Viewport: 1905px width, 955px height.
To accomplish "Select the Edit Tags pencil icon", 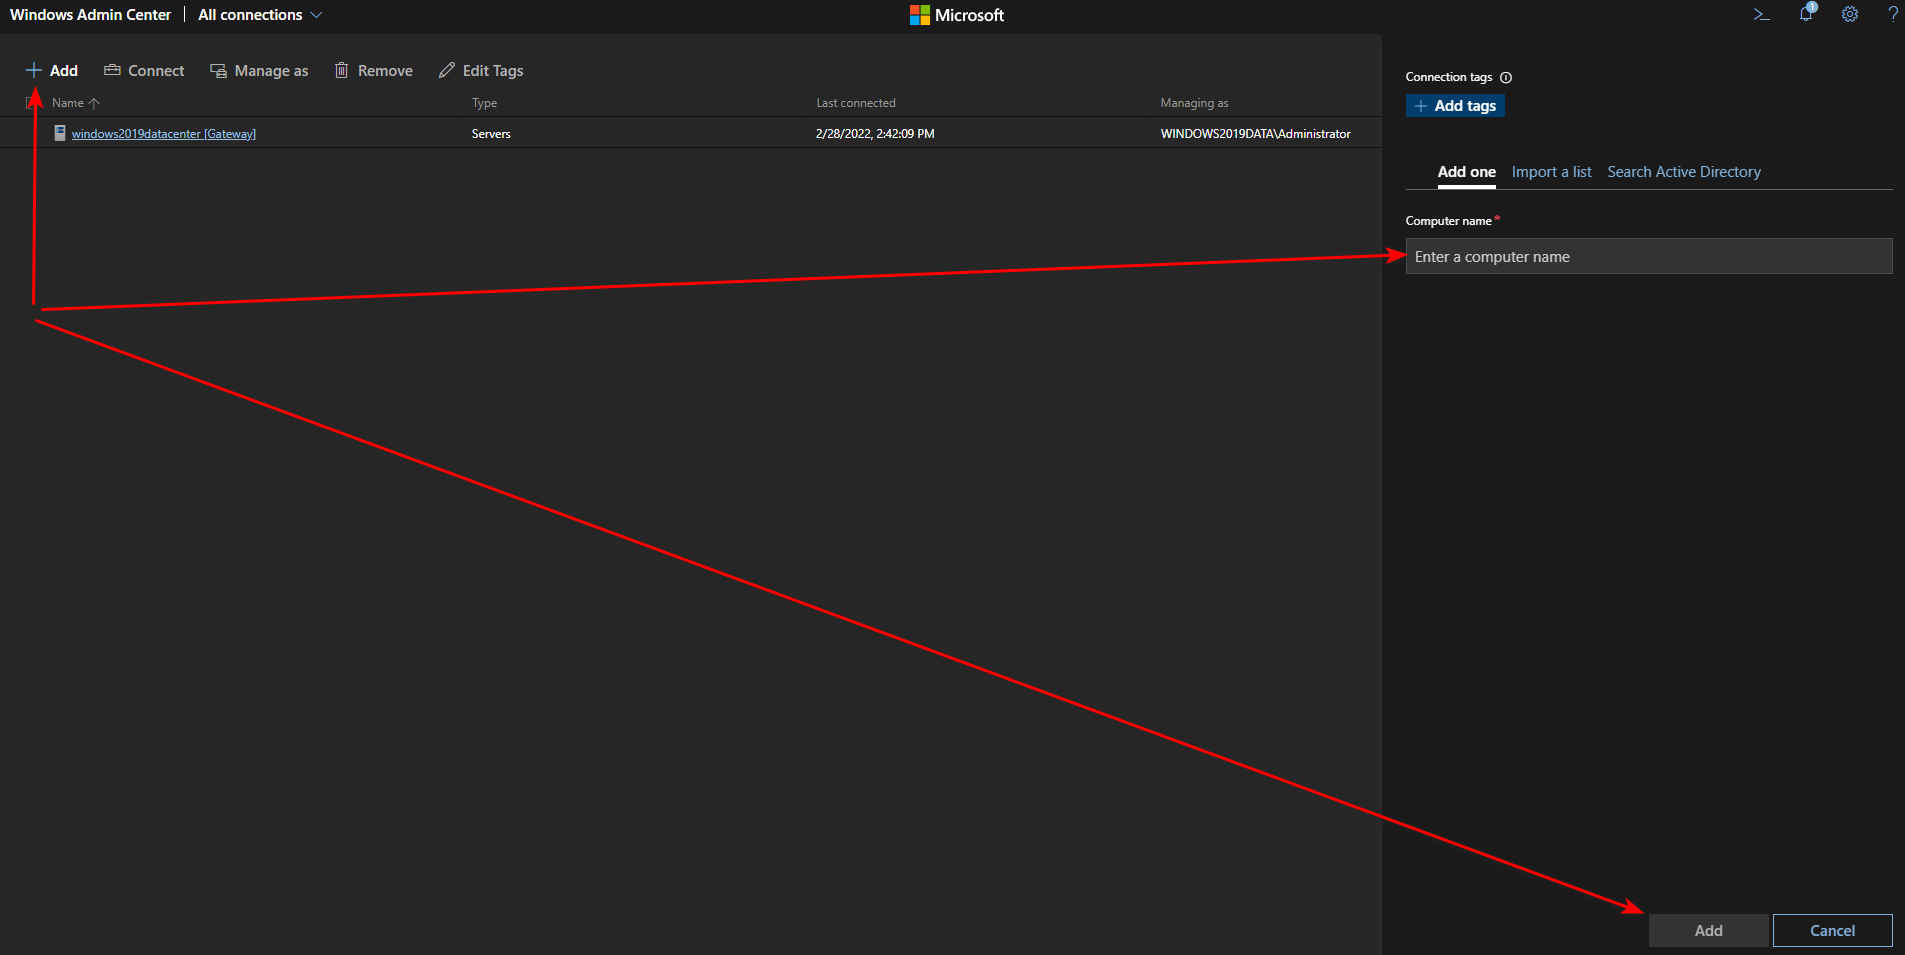I will pos(447,70).
